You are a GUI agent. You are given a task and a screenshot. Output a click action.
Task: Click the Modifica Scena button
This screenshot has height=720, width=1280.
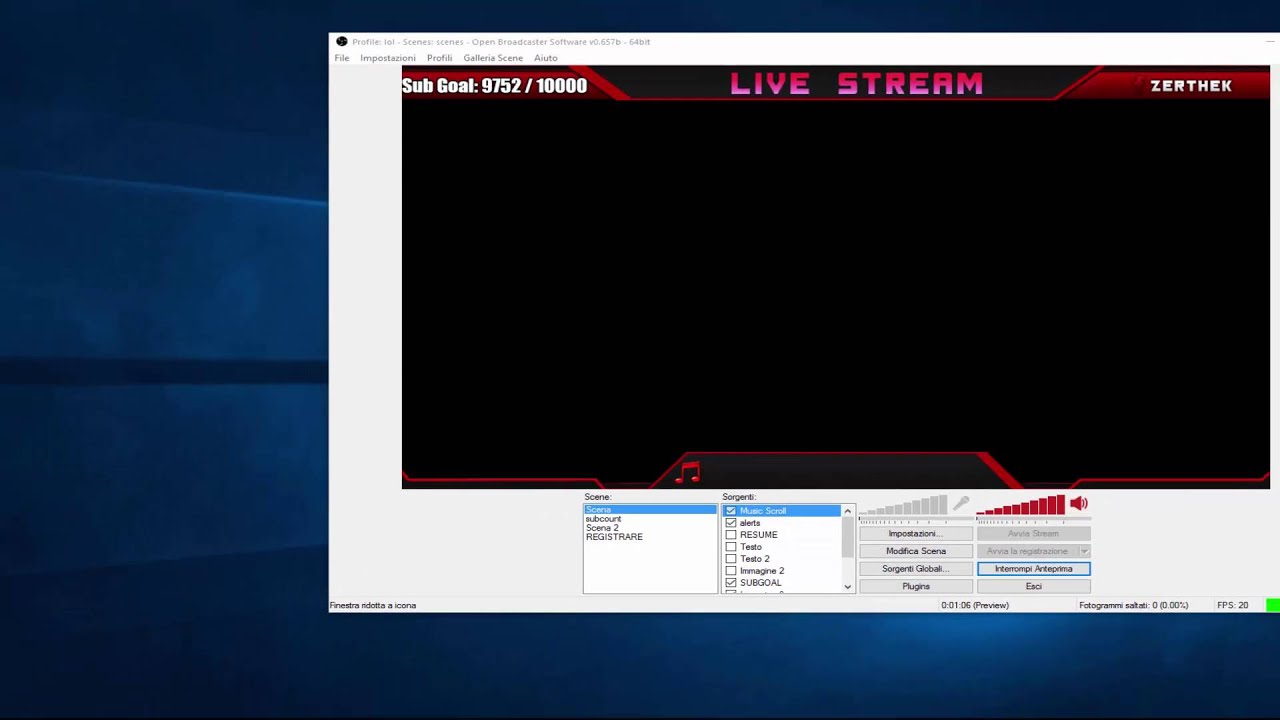click(x=916, y=551)
